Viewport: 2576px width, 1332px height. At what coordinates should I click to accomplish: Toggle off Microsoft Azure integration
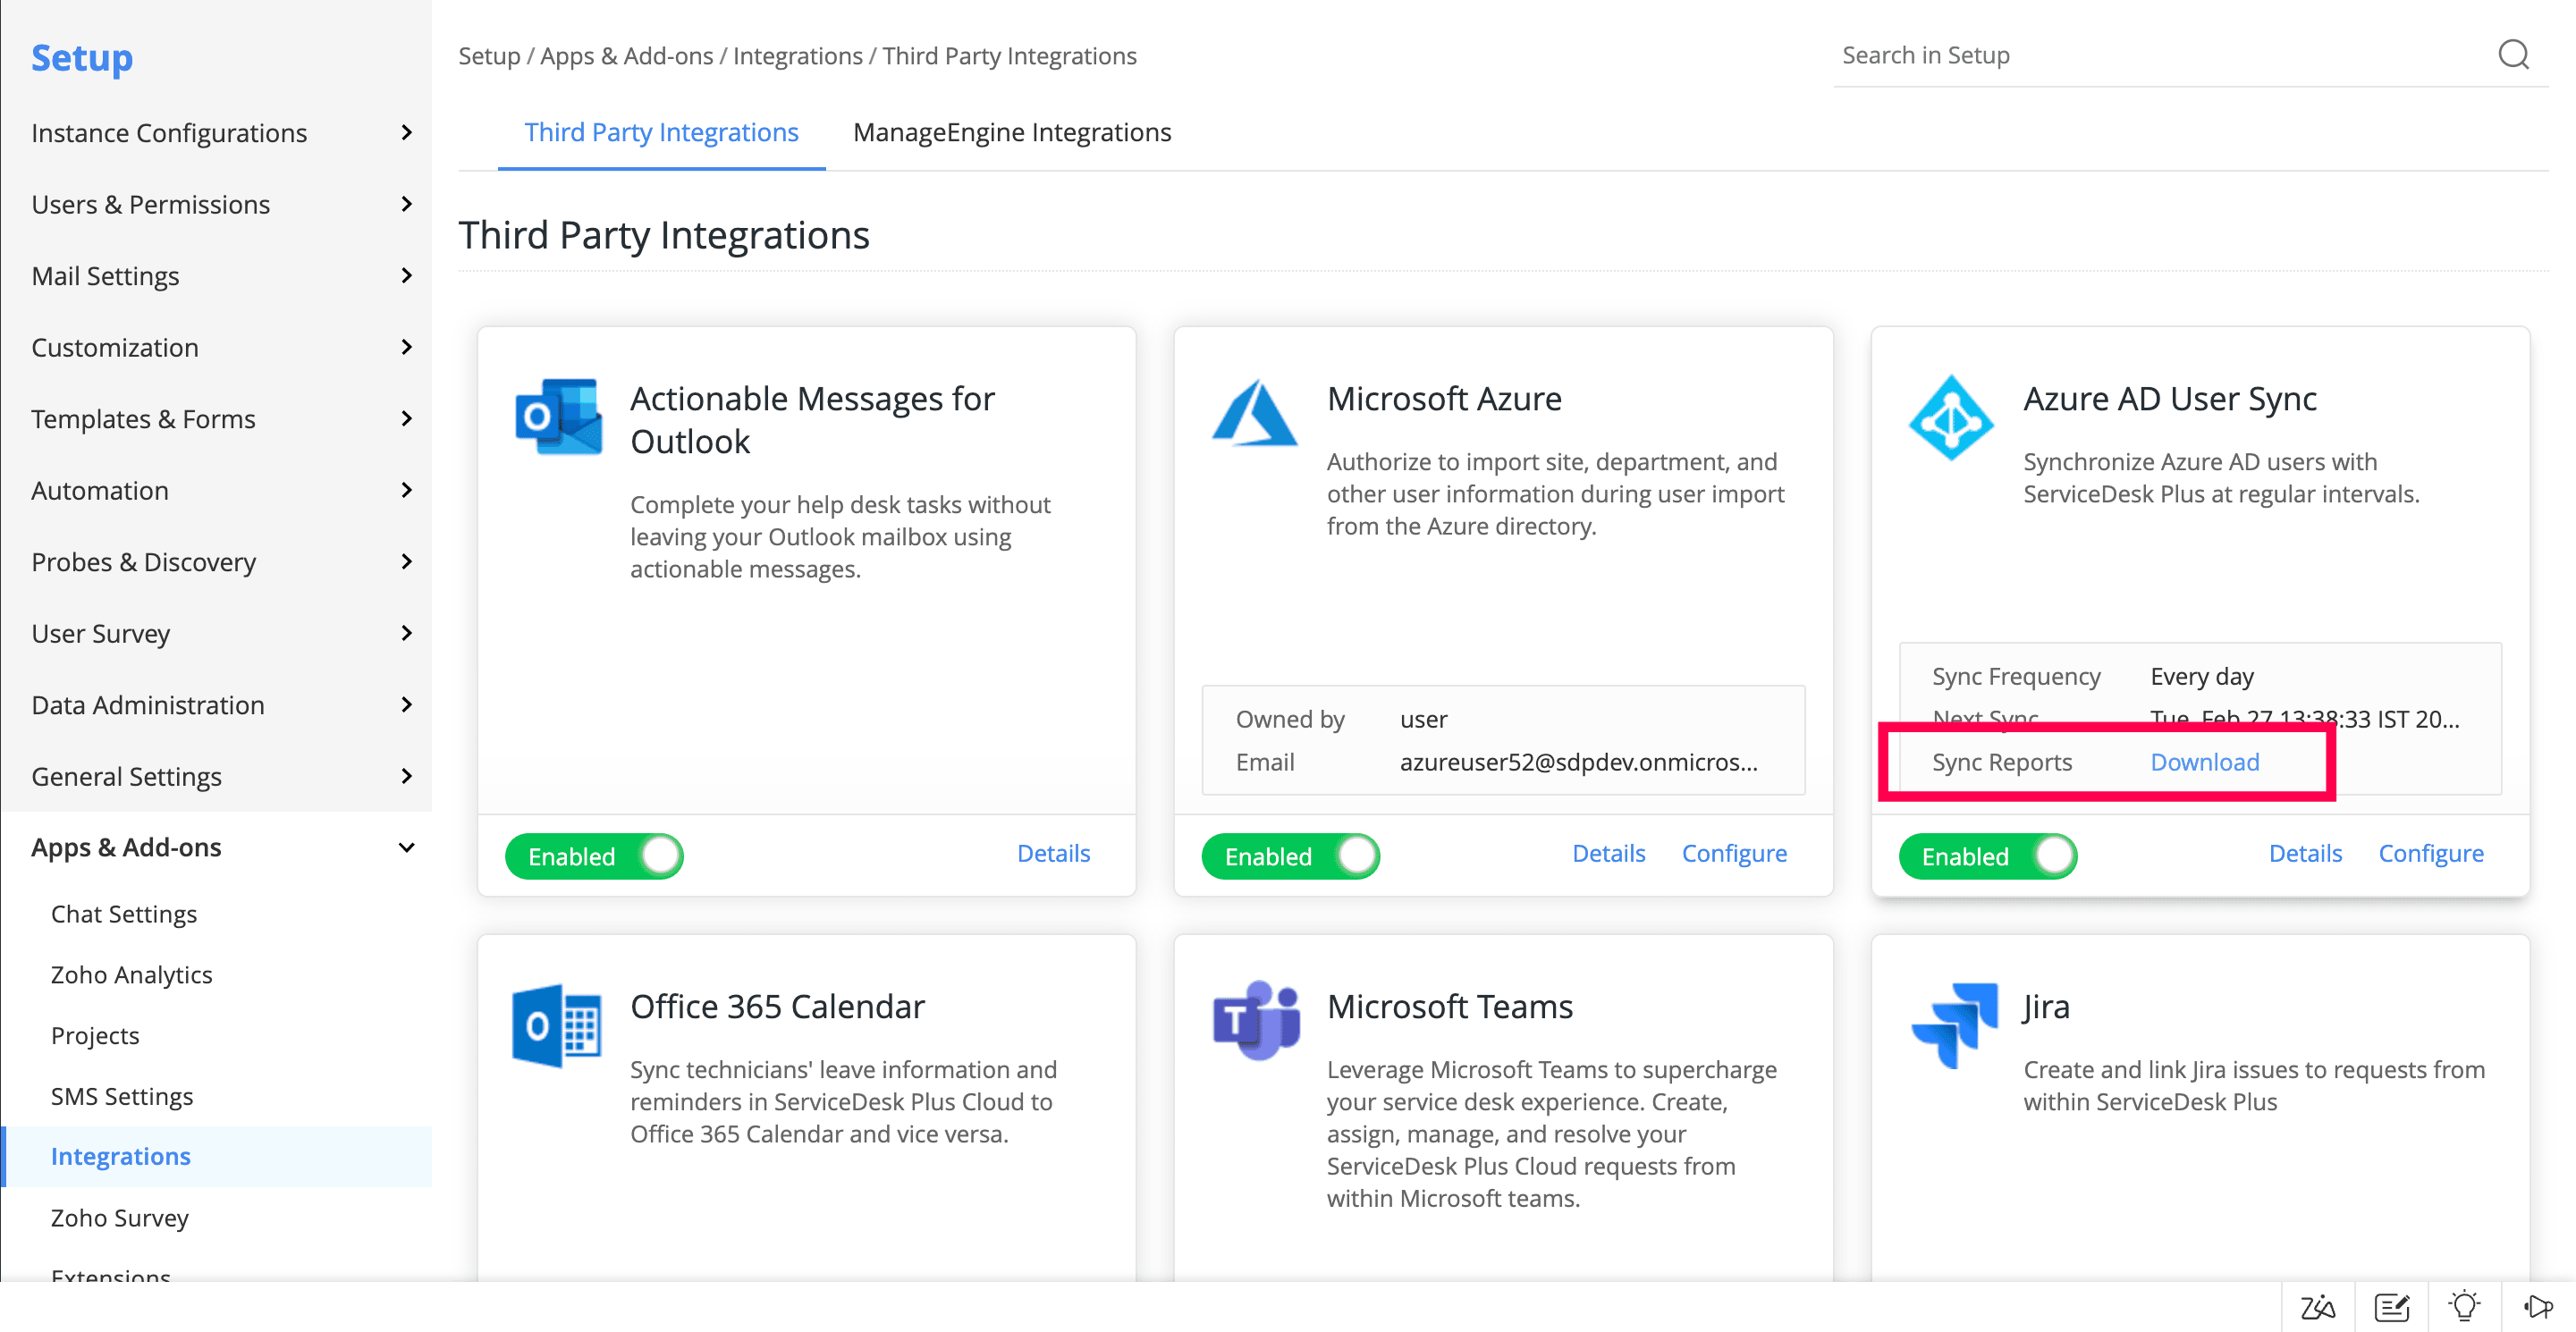(1290, 856)
